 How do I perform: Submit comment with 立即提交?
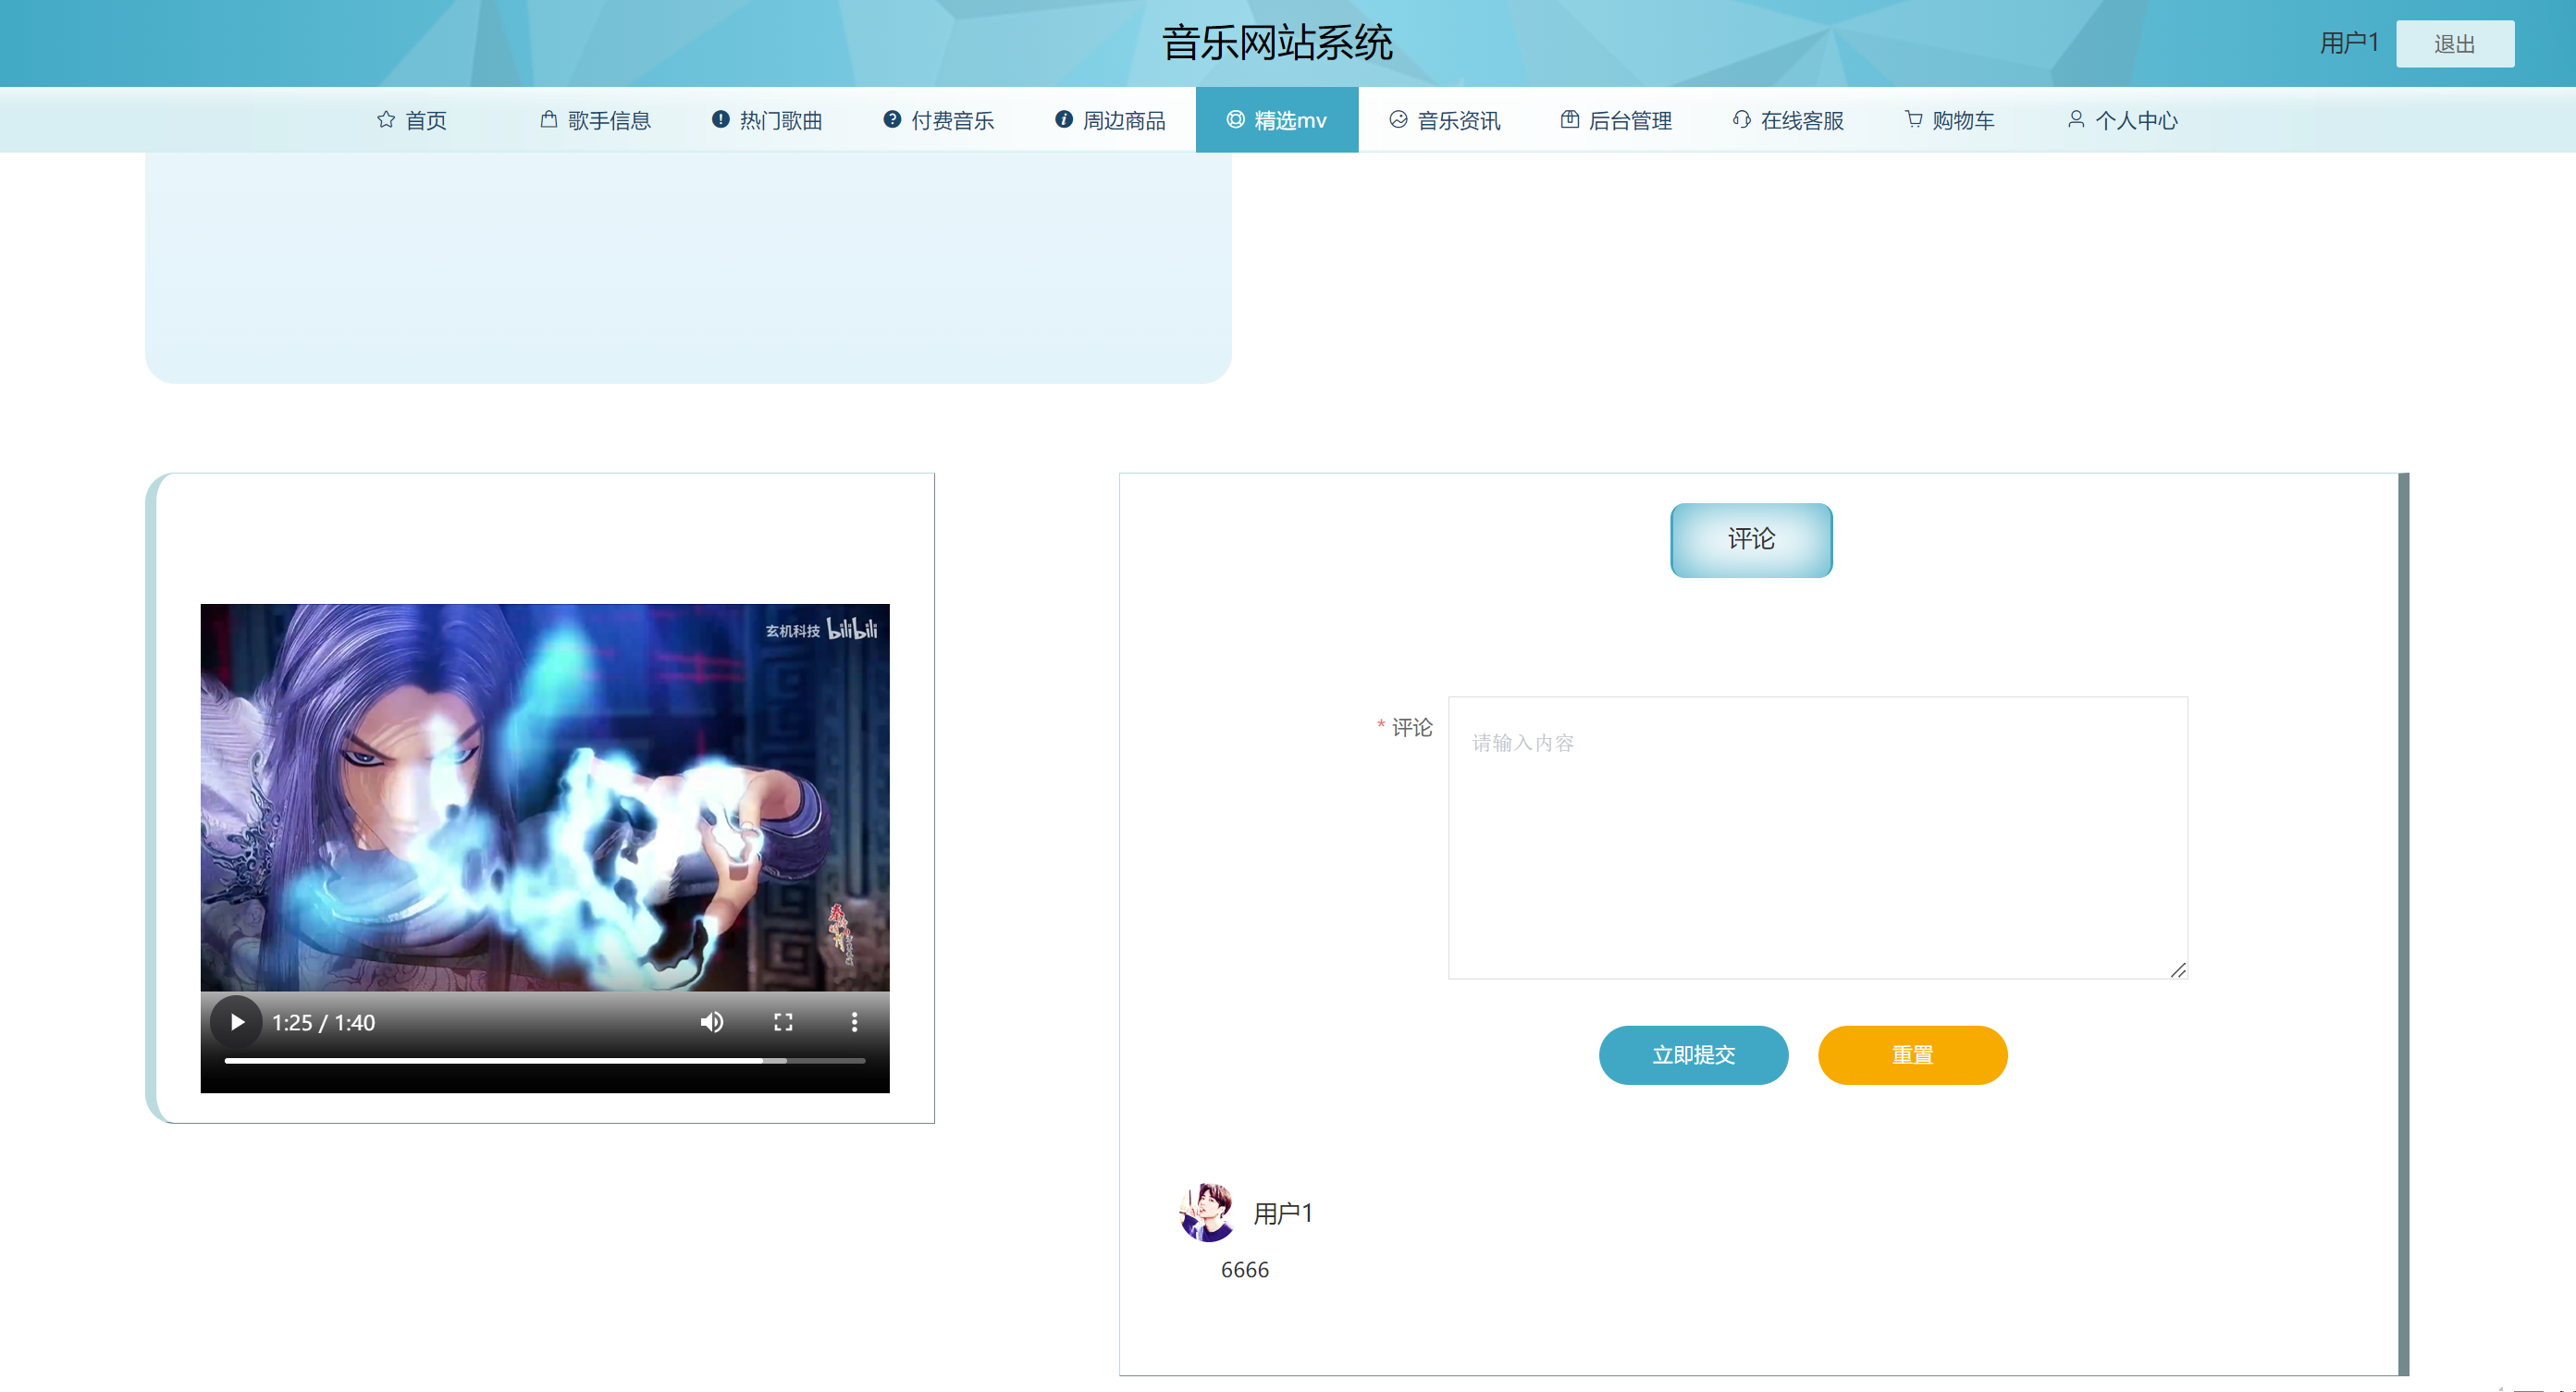pyautogui.click(x=1693, y=1055)
